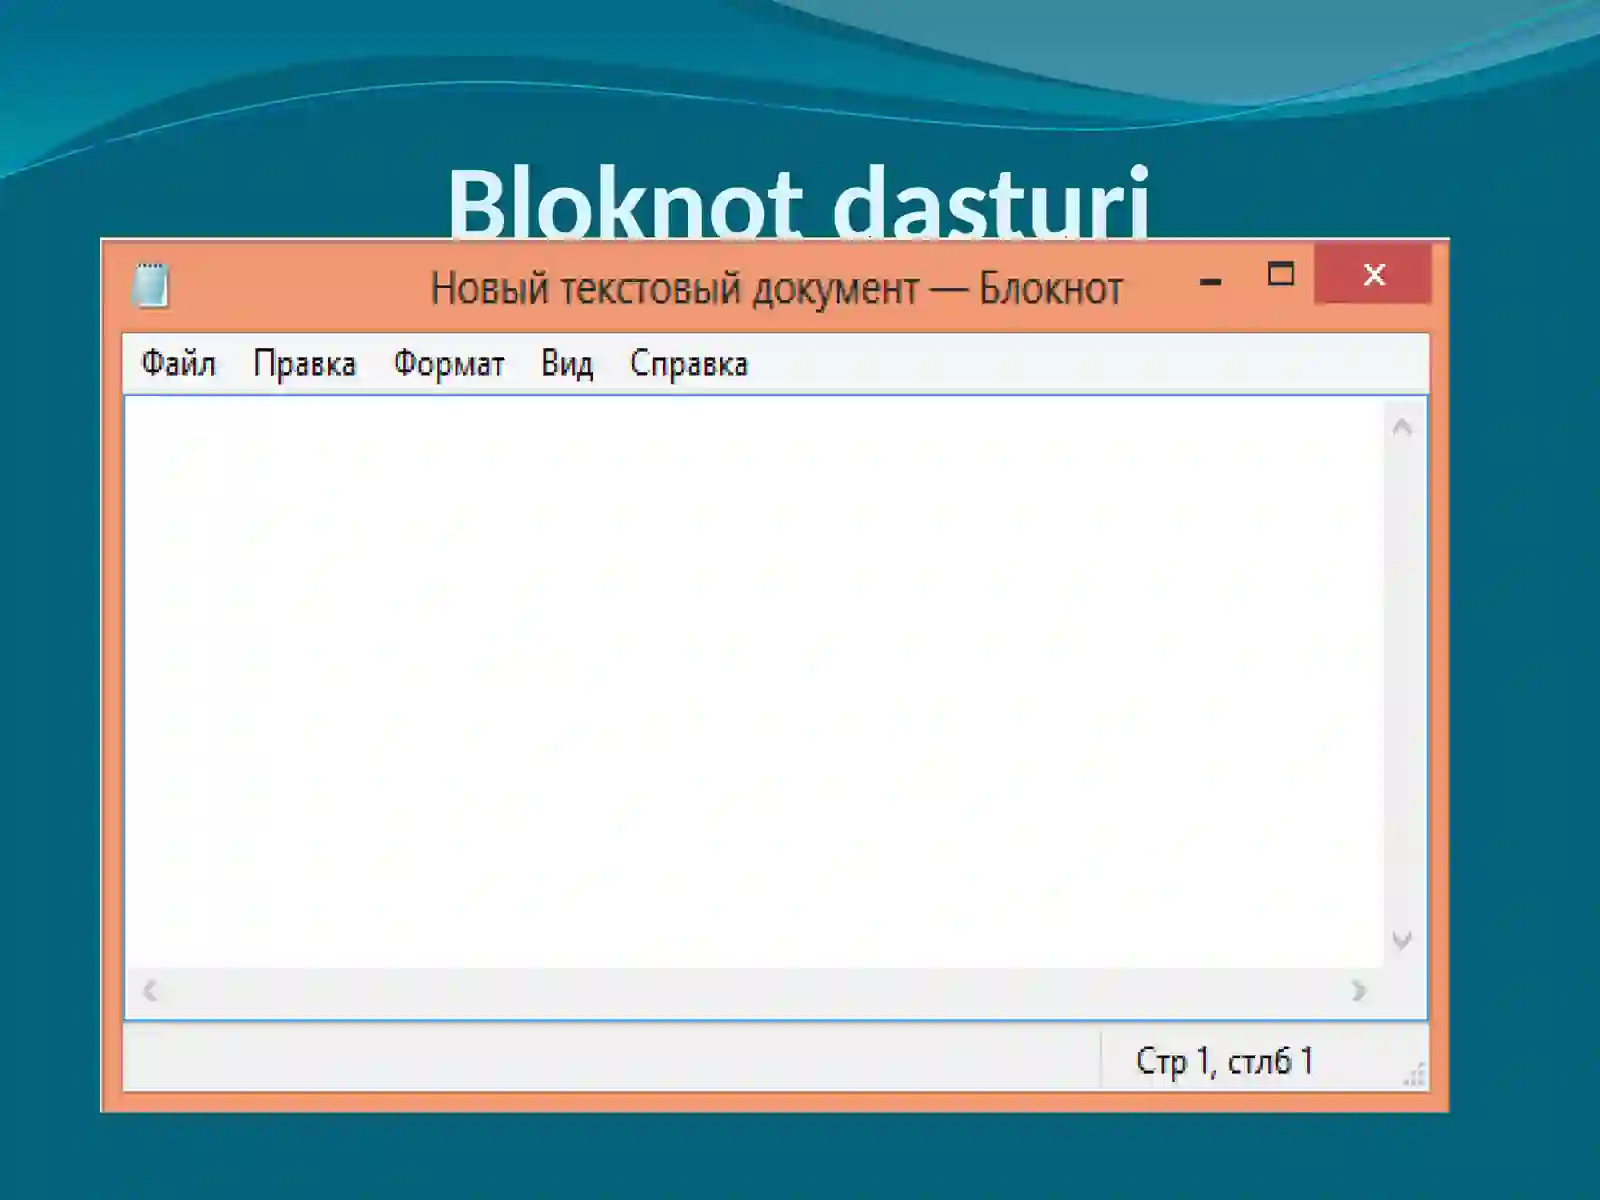Click the slide heading 'Bloknot dasturi'
The height and width of the screenshot is (1200, 1600).
(799, 202)
